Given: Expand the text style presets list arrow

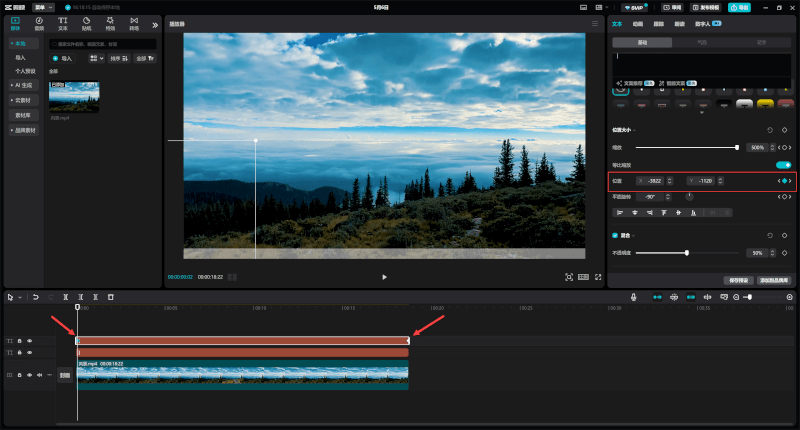Looking at the screenshot, I should tap(702, 113).
